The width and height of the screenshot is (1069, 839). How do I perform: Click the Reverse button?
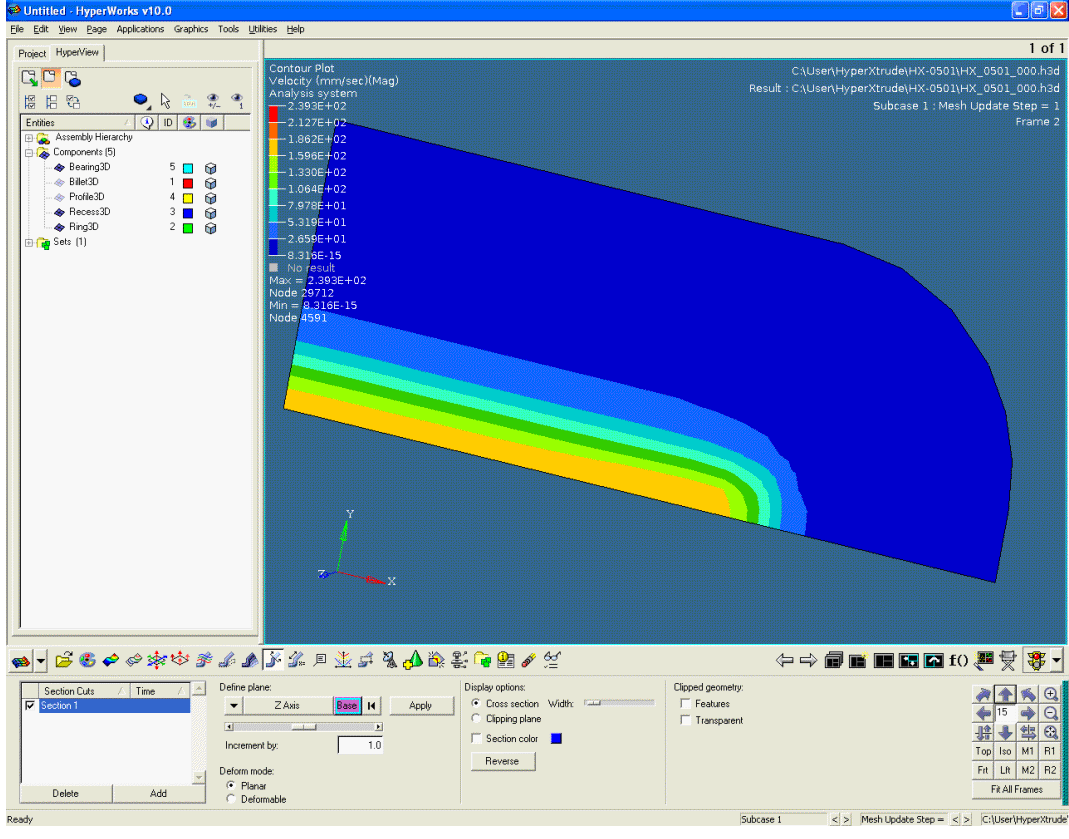pyautogui.click(x=502, y=761)
